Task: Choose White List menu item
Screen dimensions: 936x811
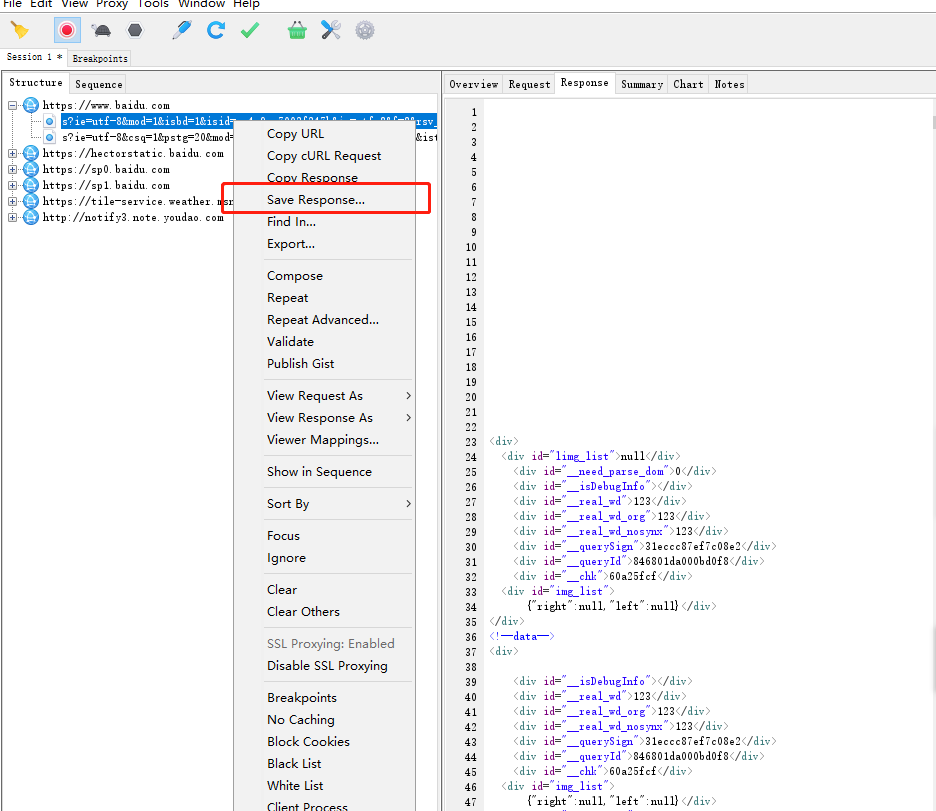Action: point(324,786)
